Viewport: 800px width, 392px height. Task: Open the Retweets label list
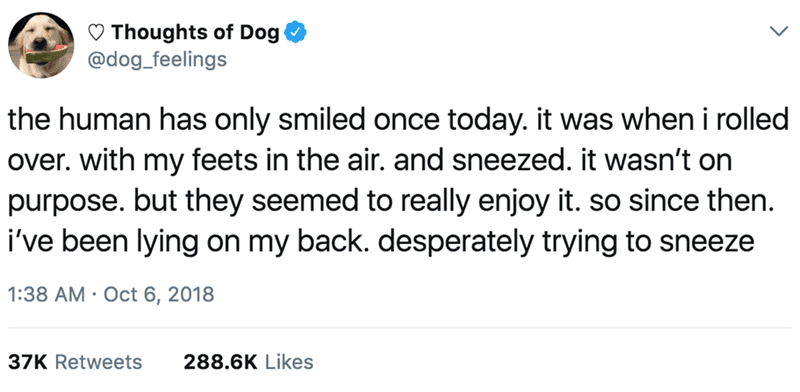pos(98,362)
